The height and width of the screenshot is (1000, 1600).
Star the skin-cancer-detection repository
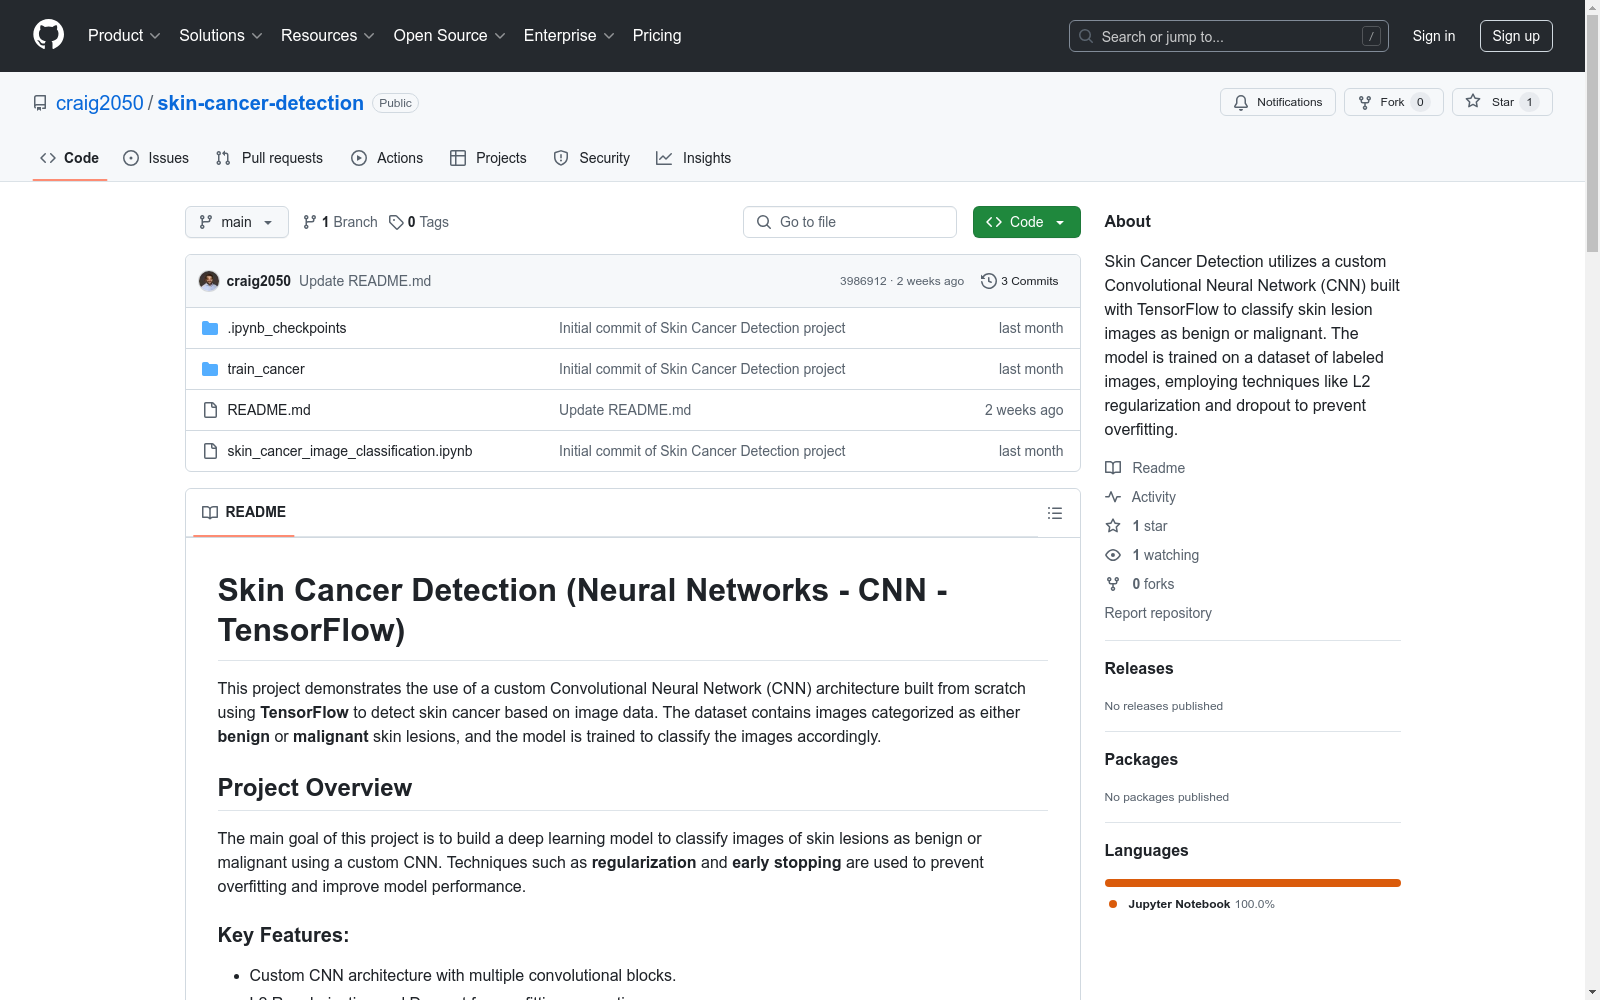click(1502, 102)
